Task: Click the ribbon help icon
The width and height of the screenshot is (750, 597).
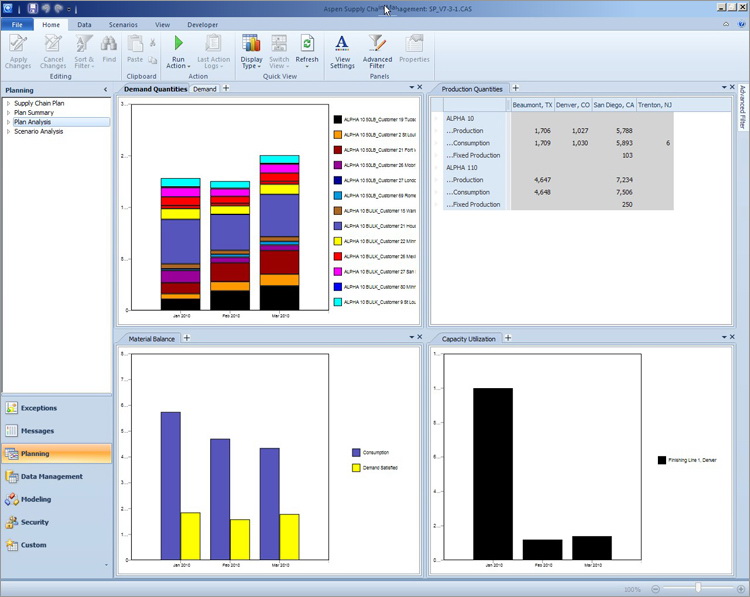Action: point(742,24)
